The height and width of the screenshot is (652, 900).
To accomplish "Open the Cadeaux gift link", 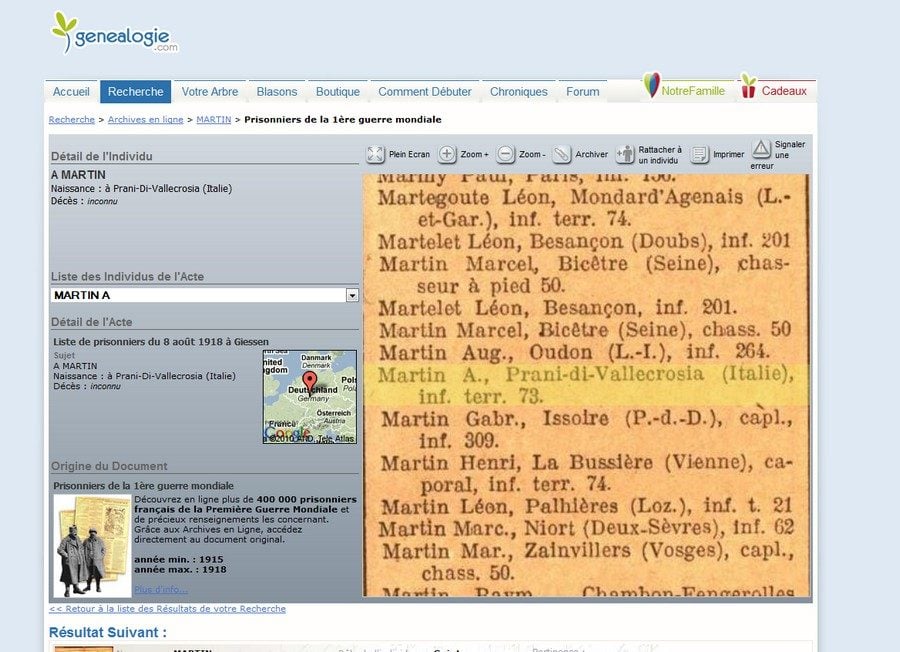I will pos(775,90).
